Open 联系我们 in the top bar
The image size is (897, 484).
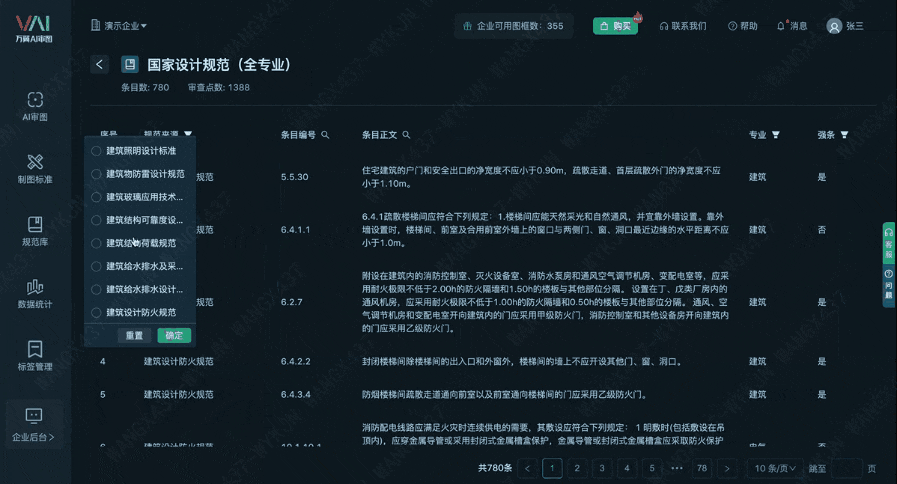[x=682, y=26]
